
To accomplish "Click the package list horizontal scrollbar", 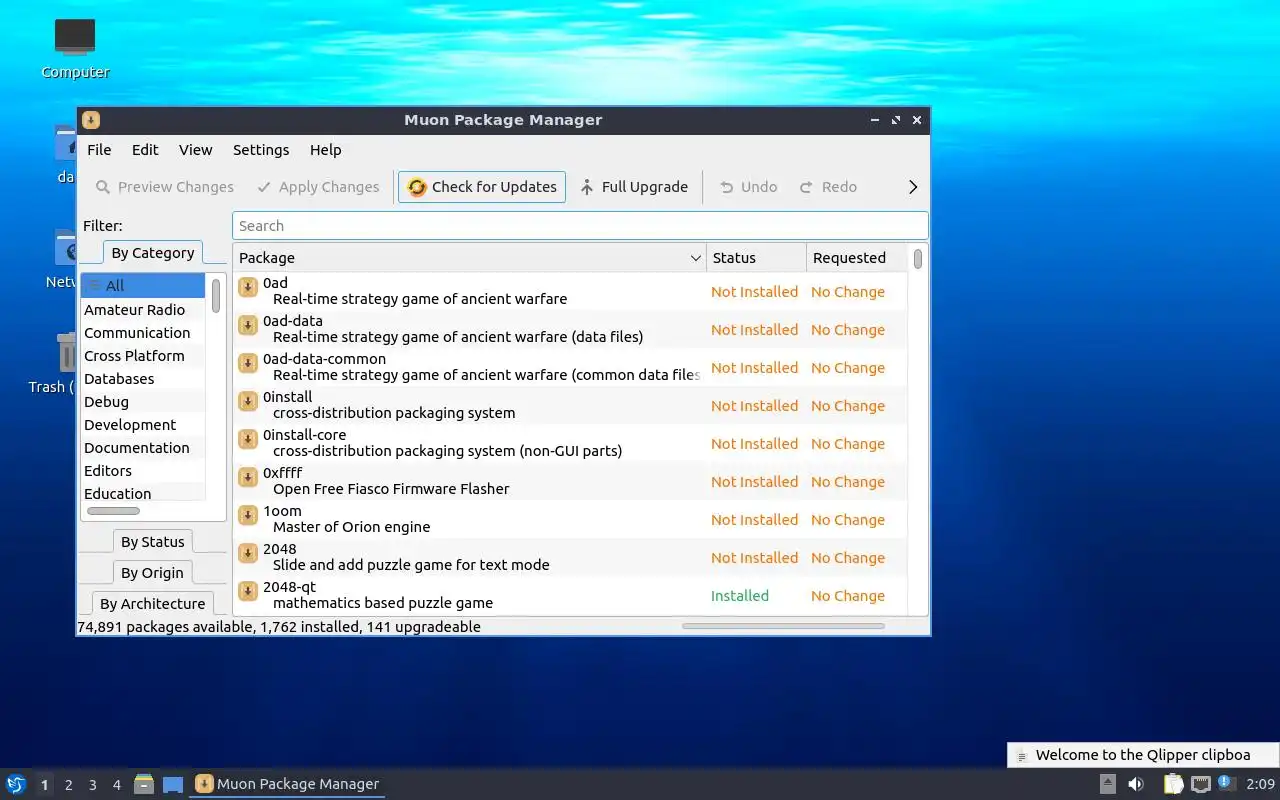I will (x=783, y=626).
